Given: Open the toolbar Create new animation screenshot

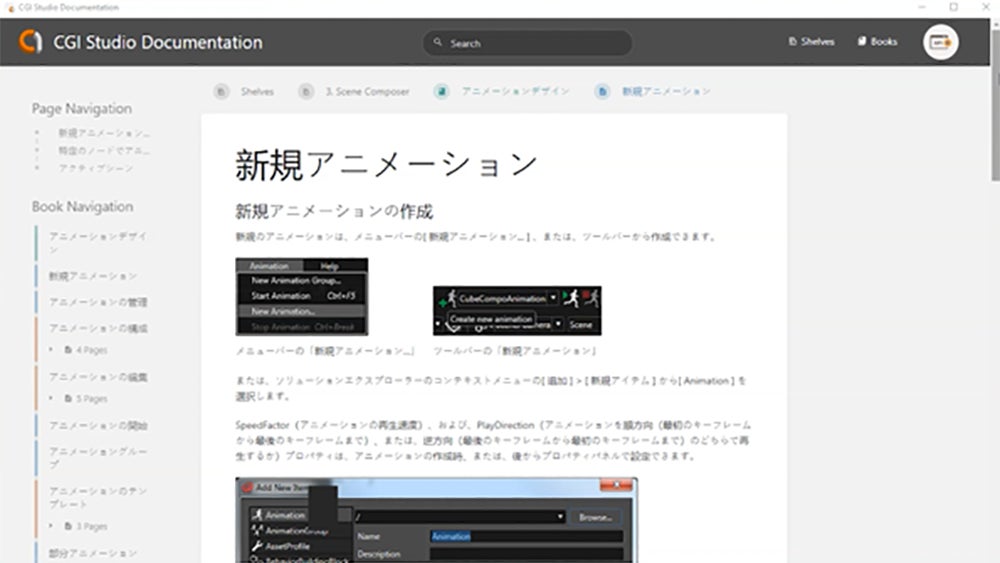Looking at the screenshot, I should (x=517, y=311).
